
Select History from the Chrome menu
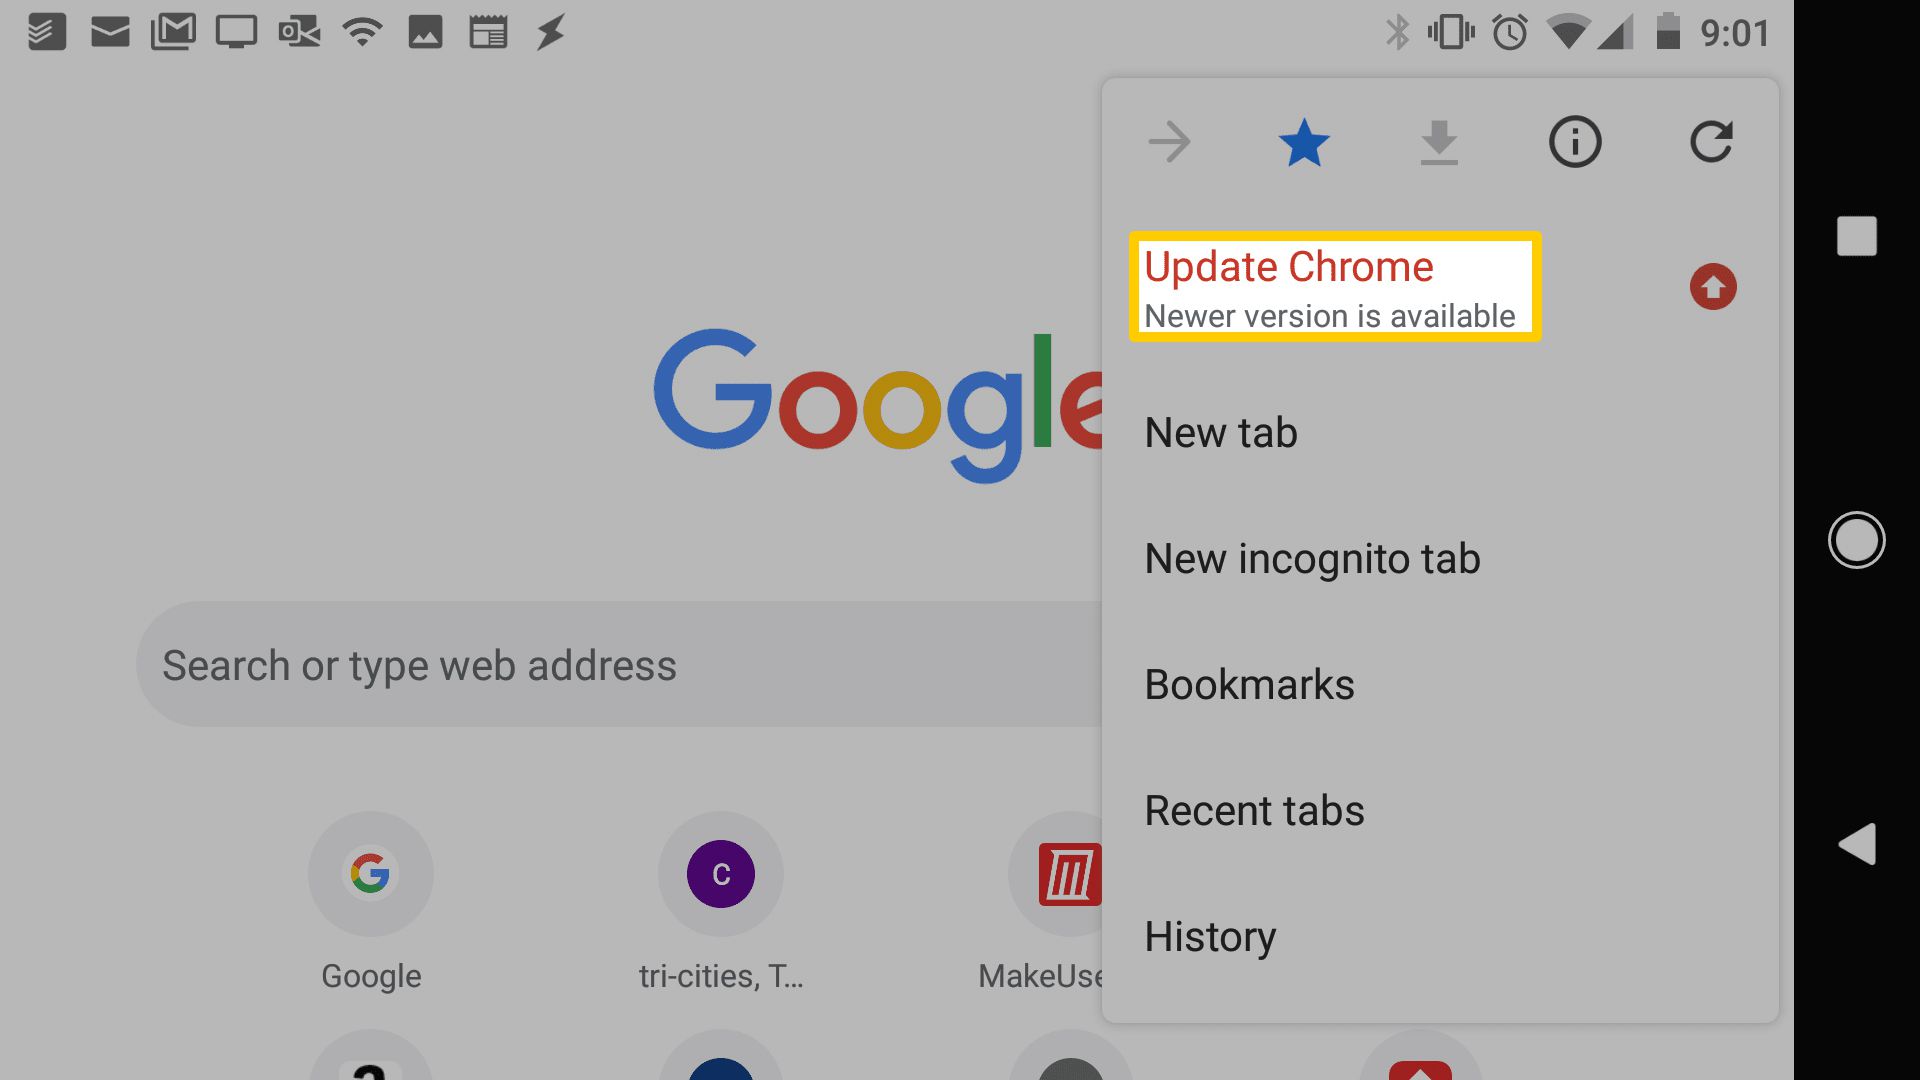click(x=1211, y=936)
